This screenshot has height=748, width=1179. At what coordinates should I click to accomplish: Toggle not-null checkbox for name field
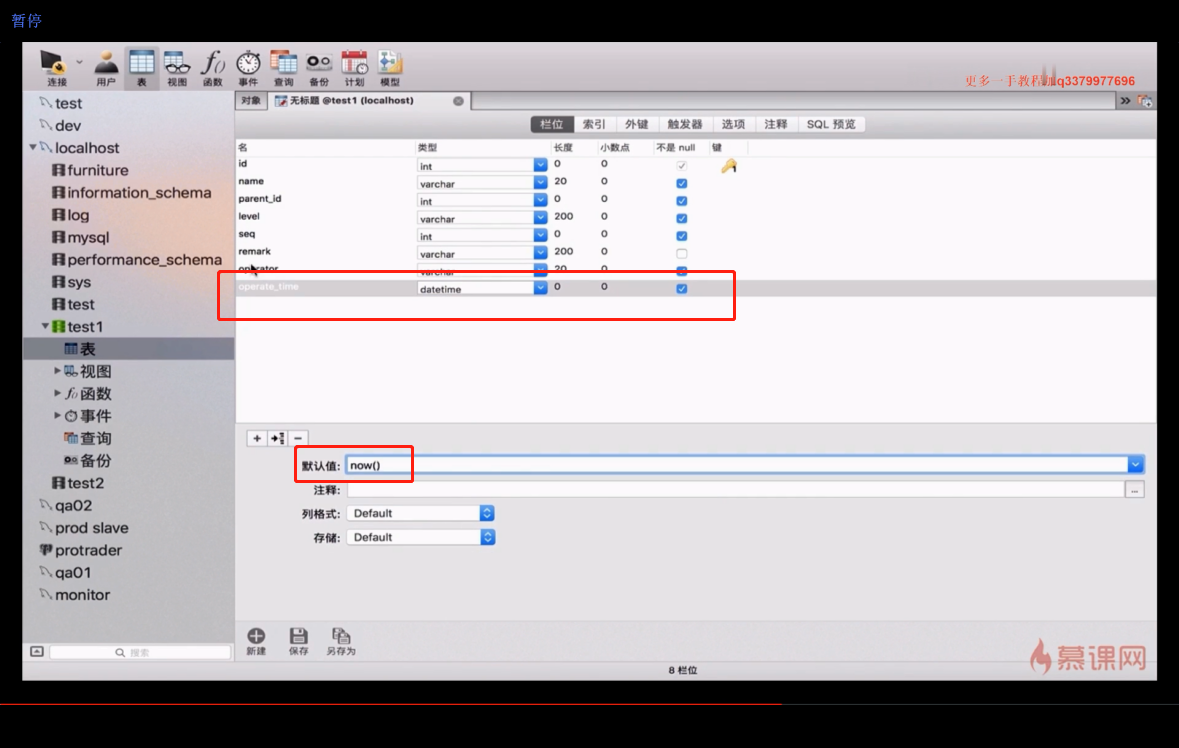tap(681, 183)
